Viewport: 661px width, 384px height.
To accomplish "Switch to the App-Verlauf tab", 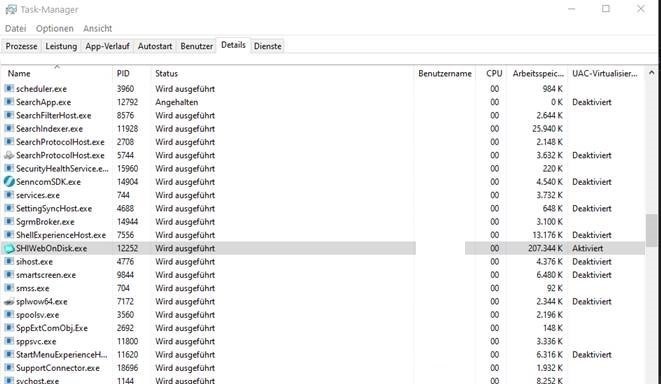I will (107, 46).
